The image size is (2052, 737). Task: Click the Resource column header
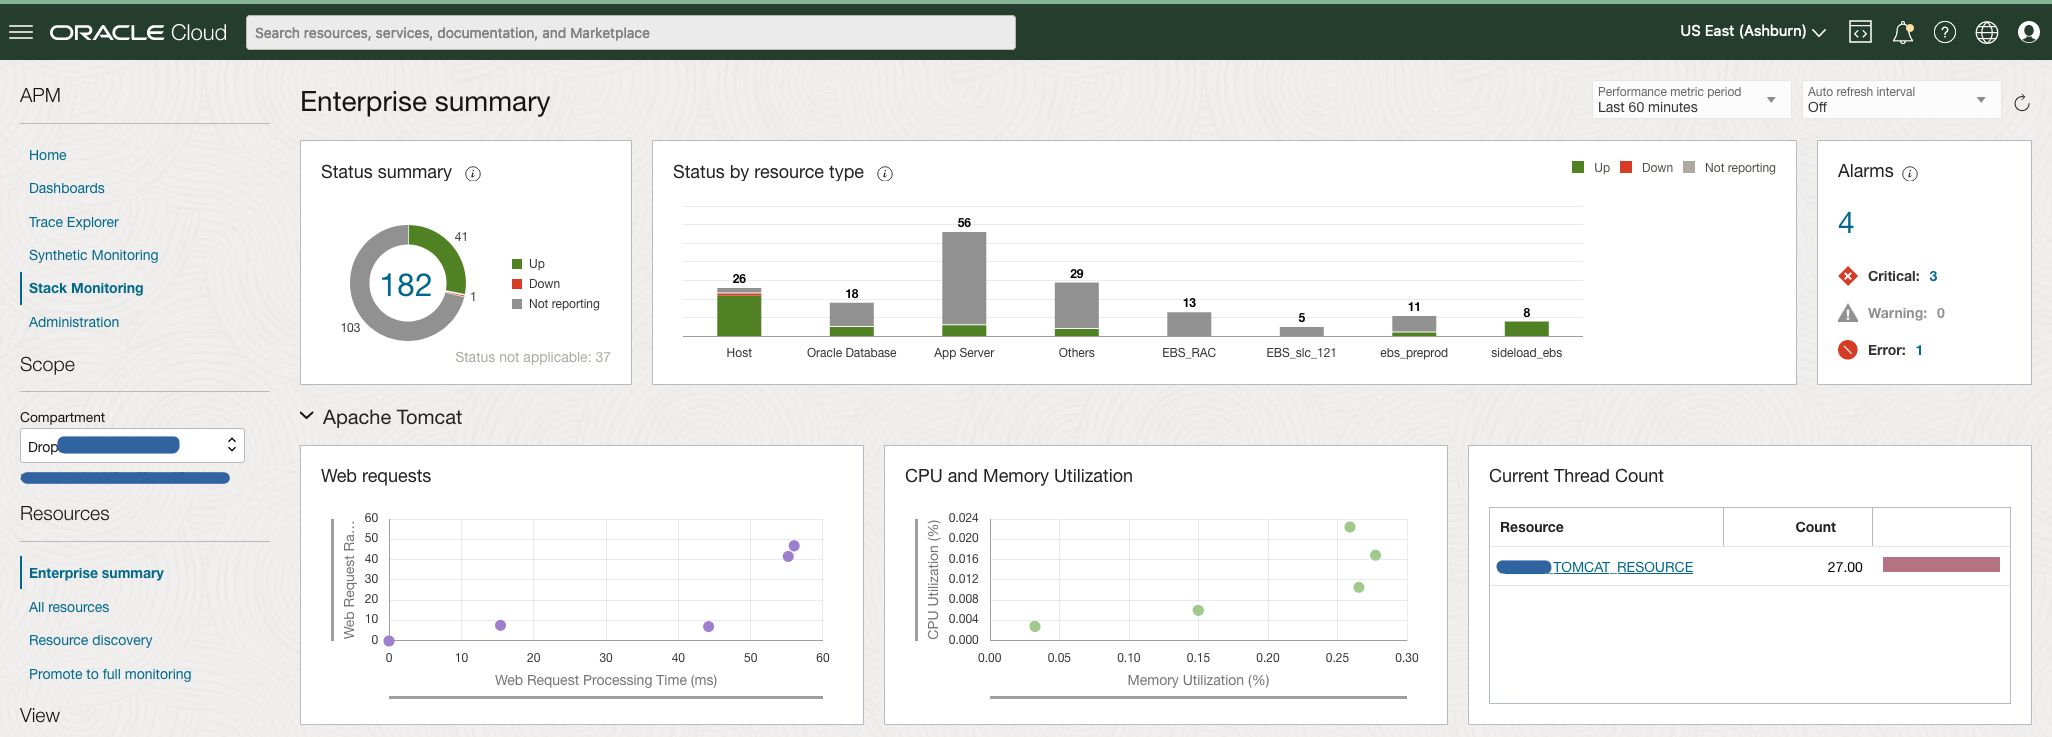point(1606,527)
